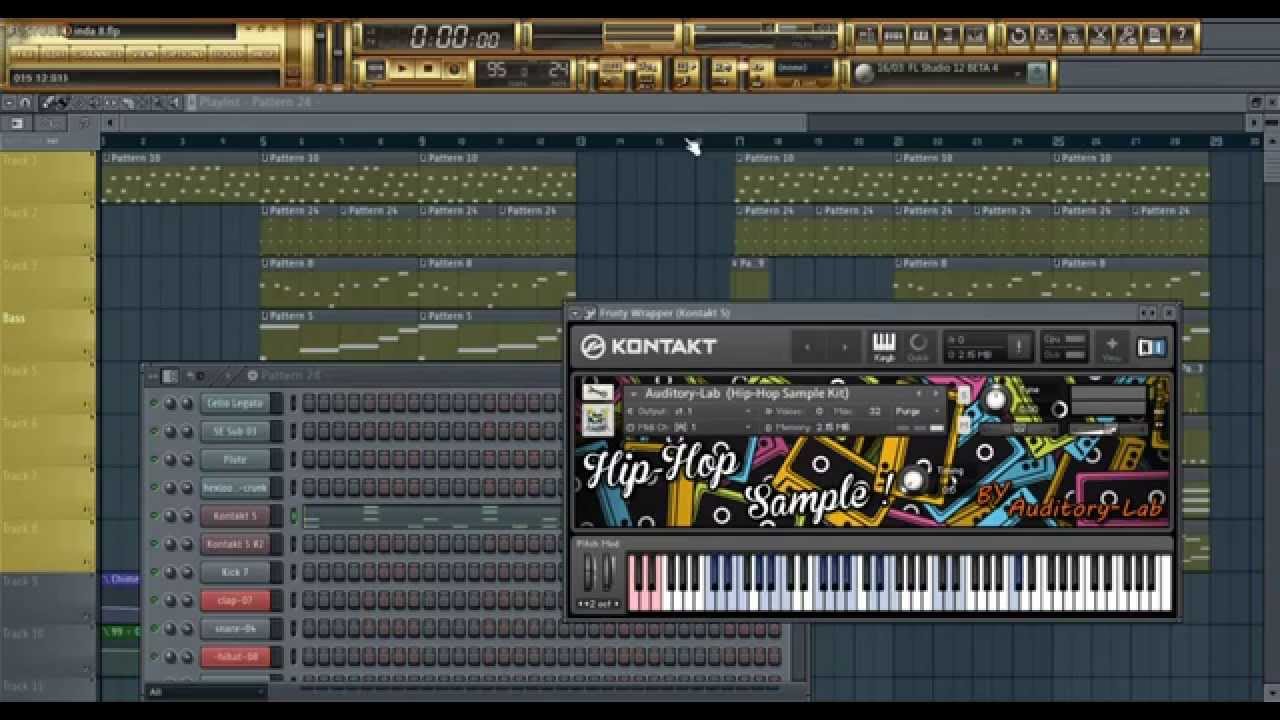Open the Browser toolbar icon
This screenshot has width=1280, height=720.
947,37
